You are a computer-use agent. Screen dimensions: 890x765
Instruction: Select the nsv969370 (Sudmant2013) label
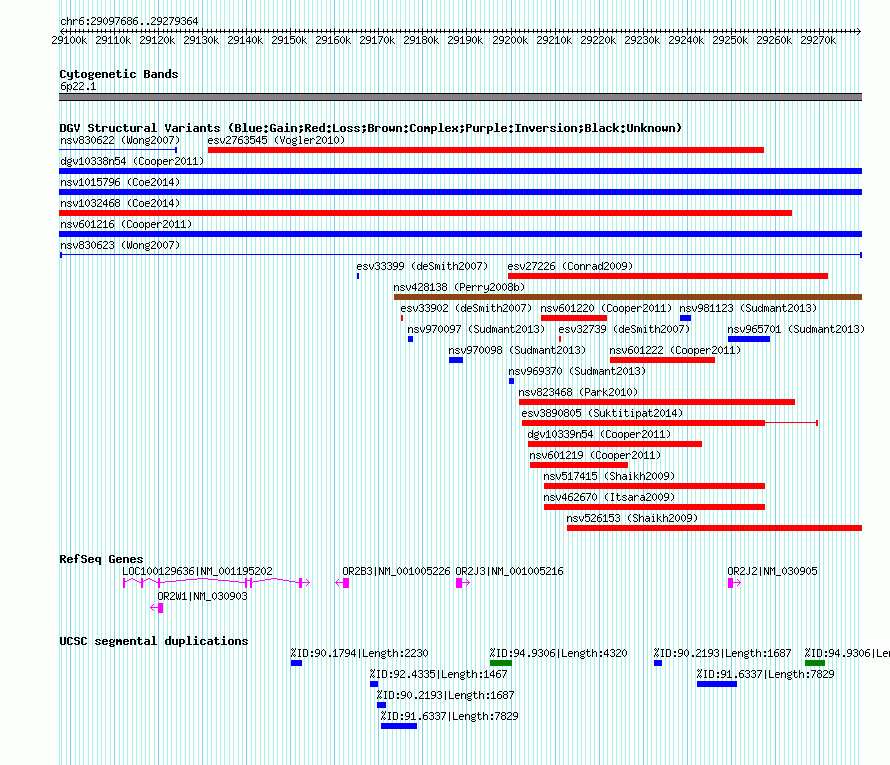click(577, 371)
